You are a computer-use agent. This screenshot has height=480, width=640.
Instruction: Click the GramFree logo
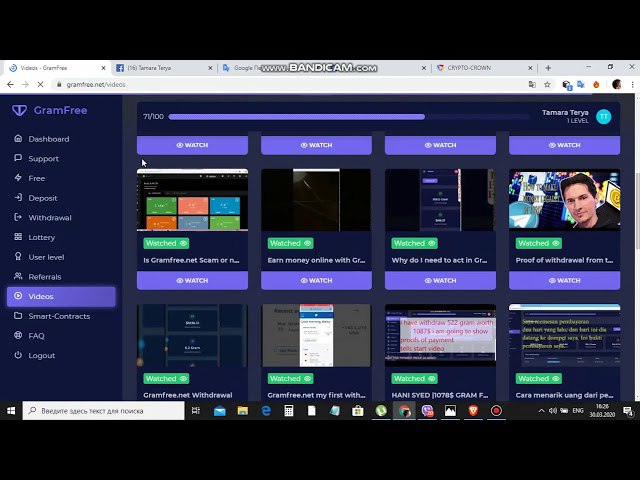(x=49, y=110)
